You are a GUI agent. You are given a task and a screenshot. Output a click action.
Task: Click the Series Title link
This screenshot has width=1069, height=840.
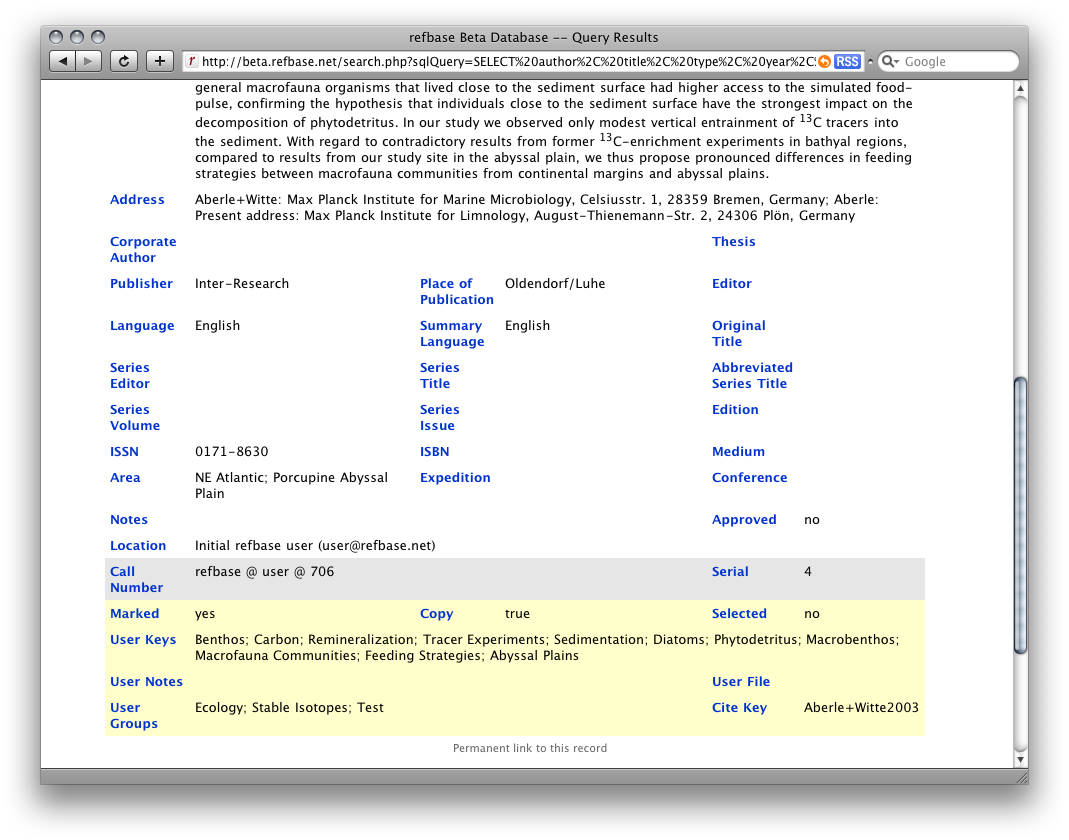(440, 376)
